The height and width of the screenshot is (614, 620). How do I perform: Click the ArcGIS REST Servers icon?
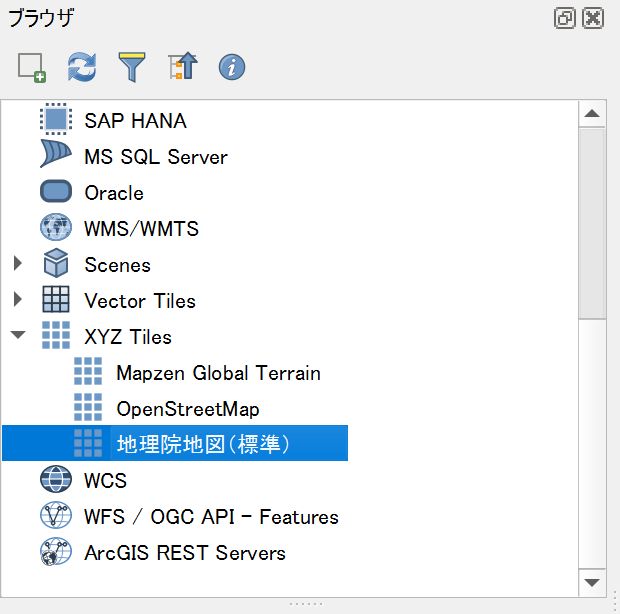coord(56,552)
